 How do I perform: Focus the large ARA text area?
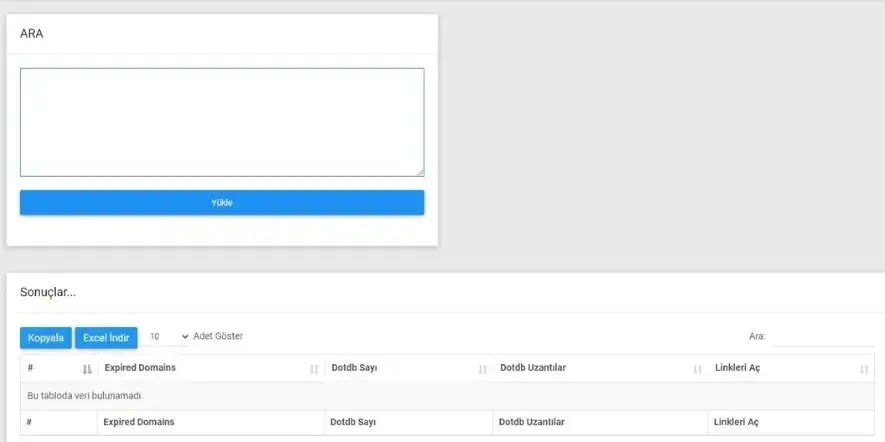(222, 122)
